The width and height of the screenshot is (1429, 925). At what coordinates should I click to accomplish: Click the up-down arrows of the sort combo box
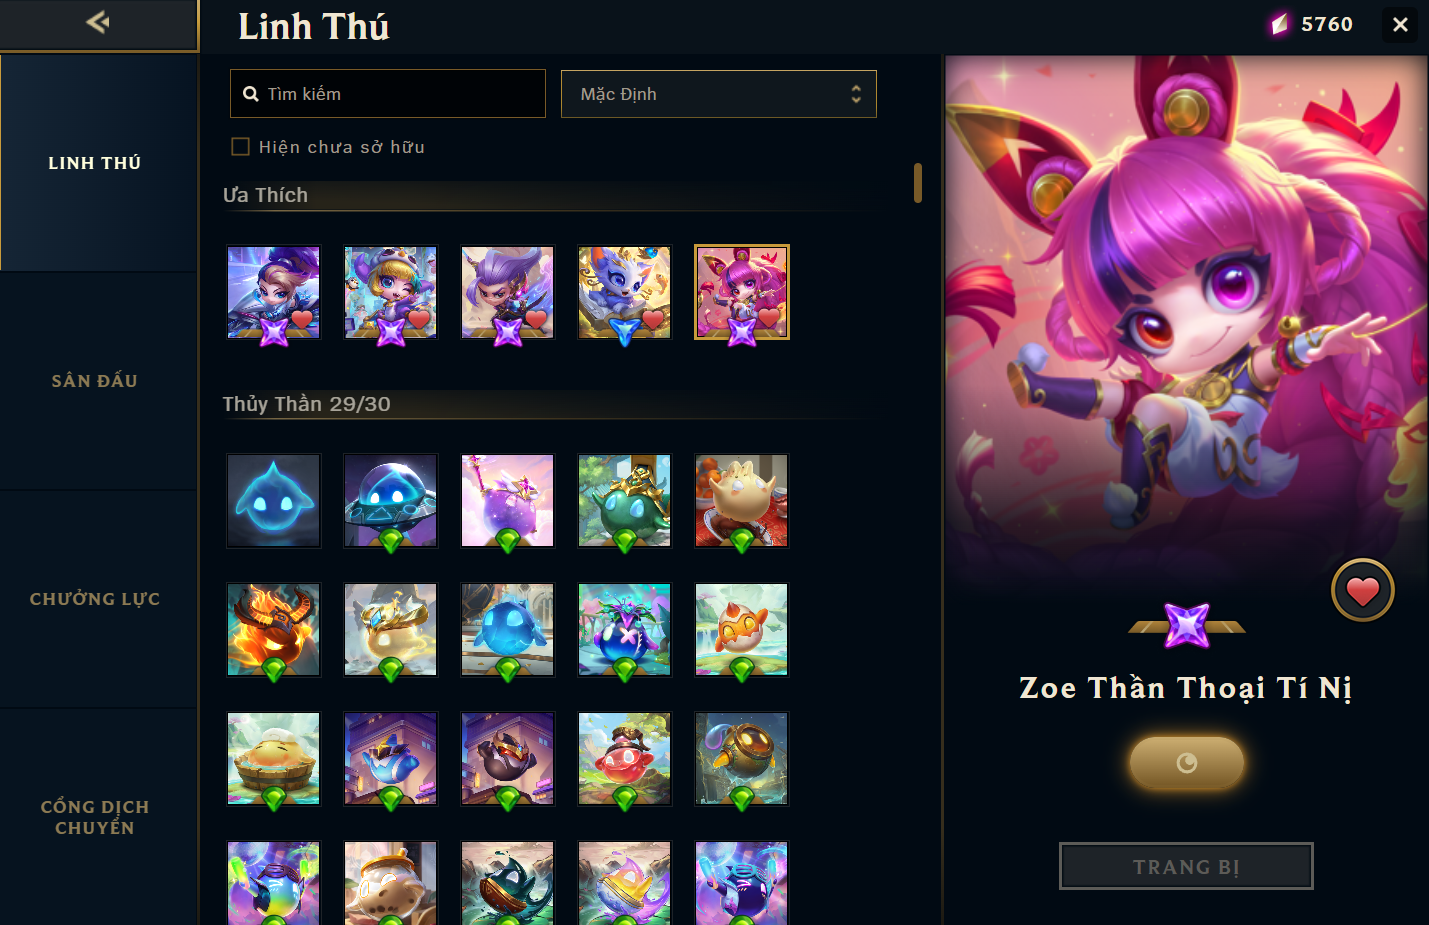(x=856, y=94)
